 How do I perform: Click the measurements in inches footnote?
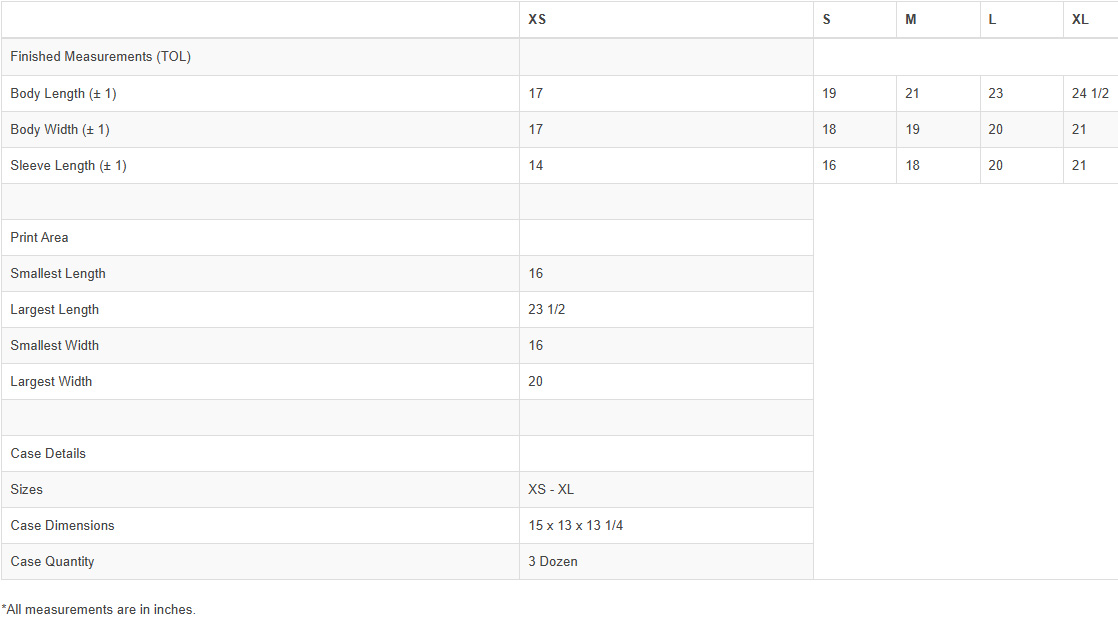[x=98, y=609]
